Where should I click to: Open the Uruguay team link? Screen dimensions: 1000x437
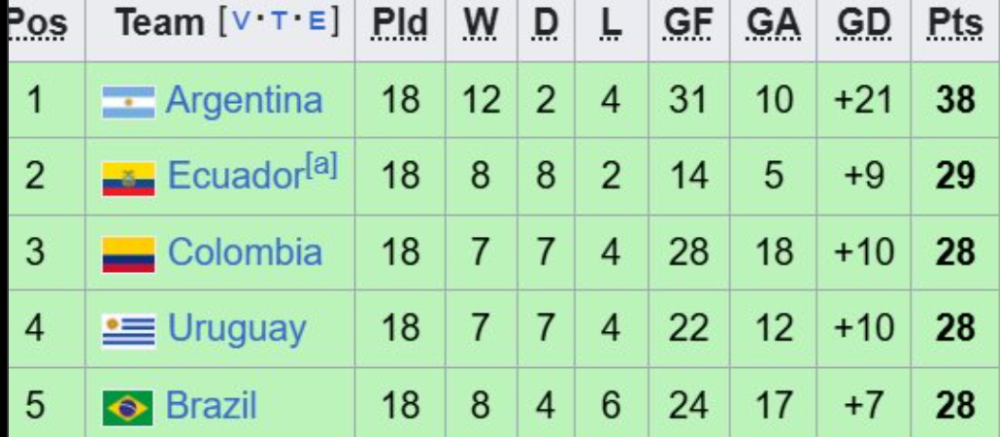[237, 329]
